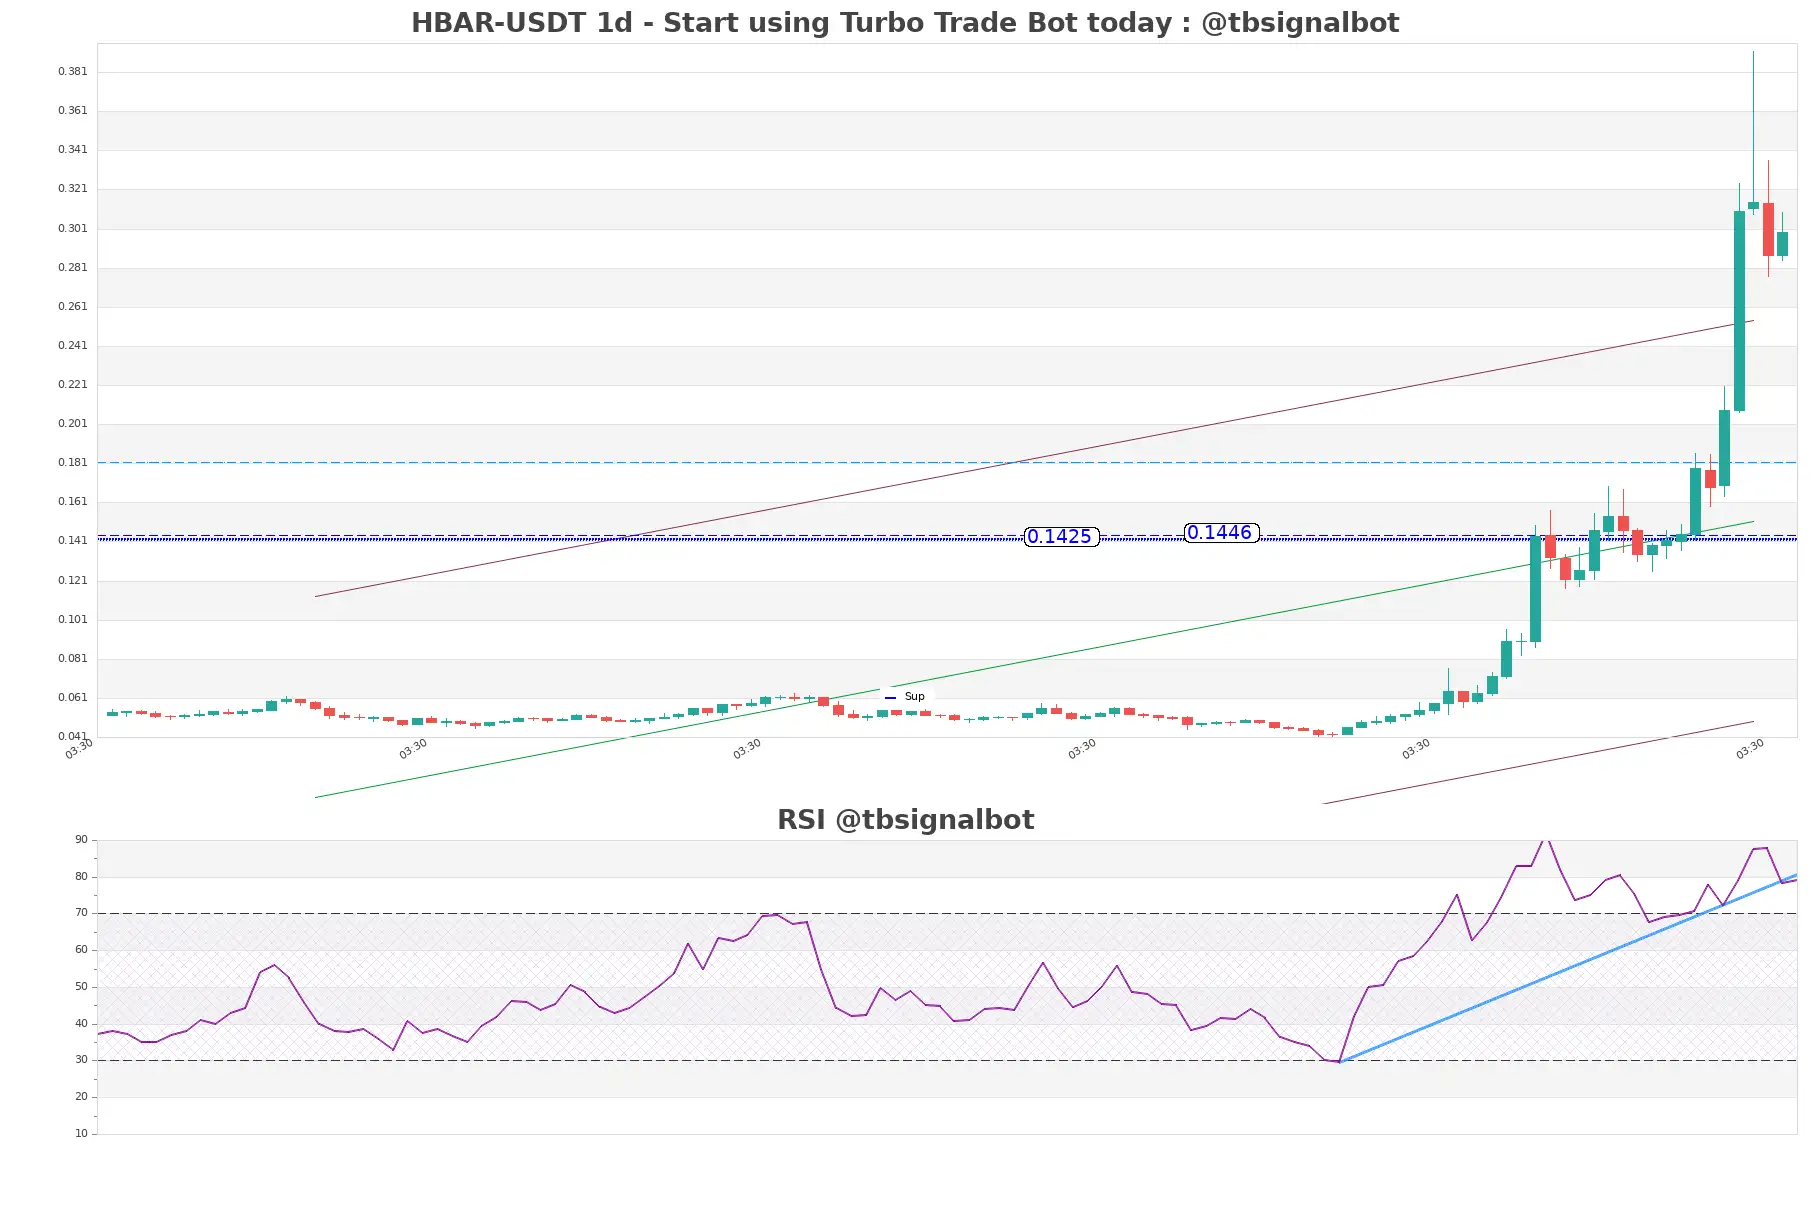Click the 0.241 price axis label
The image size is (1811, 1208).
pos(72,345)
